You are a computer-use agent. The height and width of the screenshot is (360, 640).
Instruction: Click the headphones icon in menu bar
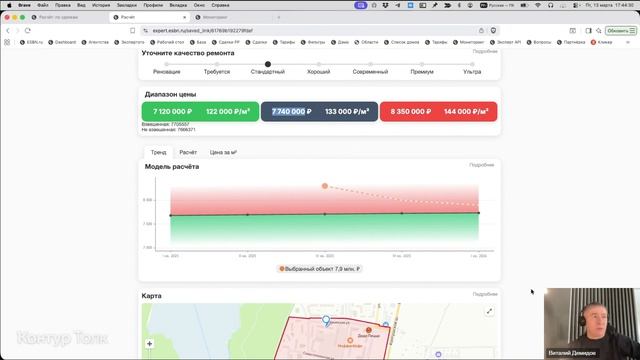click(x=551, y=5)
